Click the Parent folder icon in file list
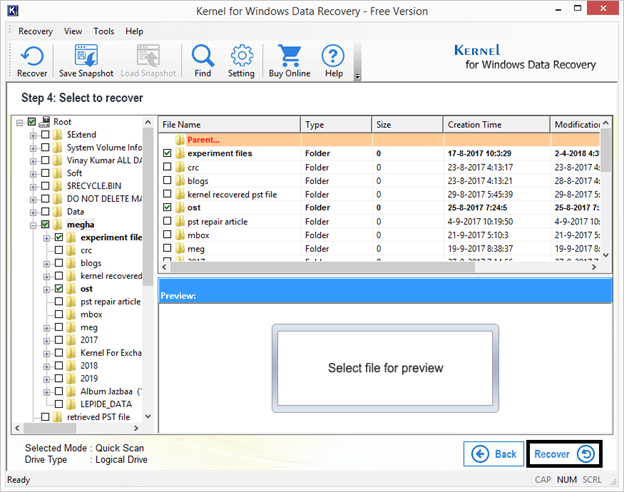This screenshot has height=492, width=624. tap(180, 140)
